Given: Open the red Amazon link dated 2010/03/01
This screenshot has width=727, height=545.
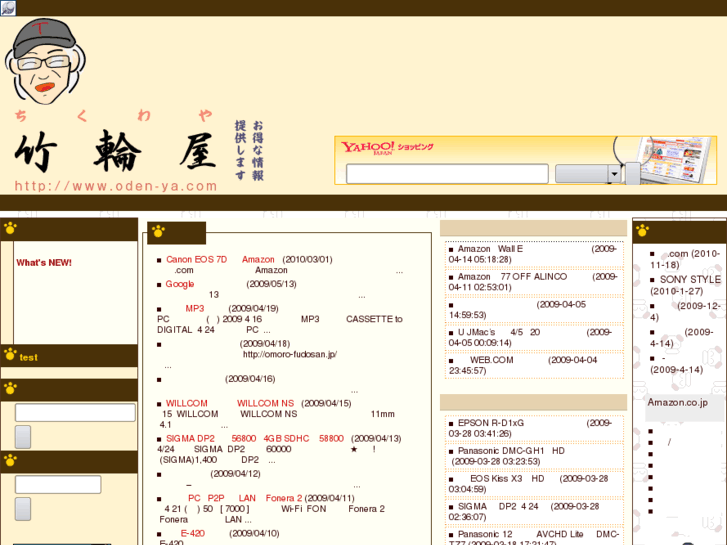Looking at the screenshot, I should tap(258, 259).
